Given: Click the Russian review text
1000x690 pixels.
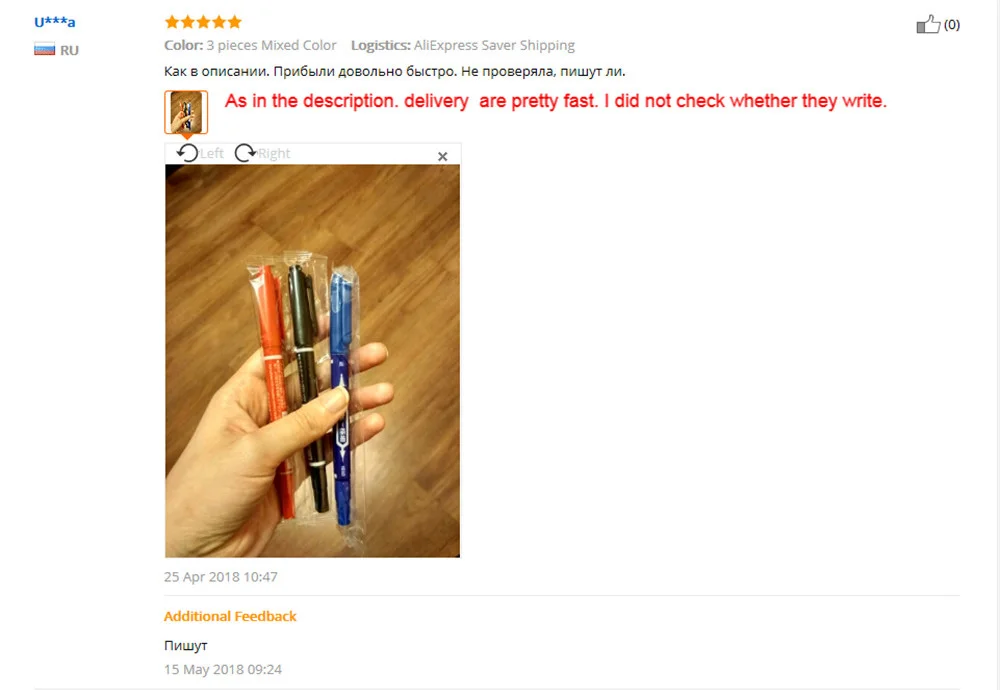Looking at the screenshot, I should pos(395,71).
